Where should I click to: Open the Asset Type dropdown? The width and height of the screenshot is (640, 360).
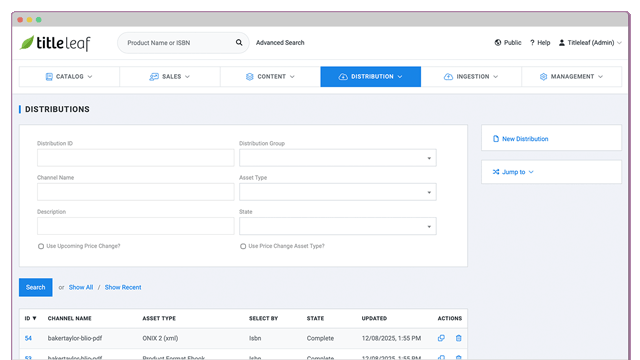coord(338,192)
